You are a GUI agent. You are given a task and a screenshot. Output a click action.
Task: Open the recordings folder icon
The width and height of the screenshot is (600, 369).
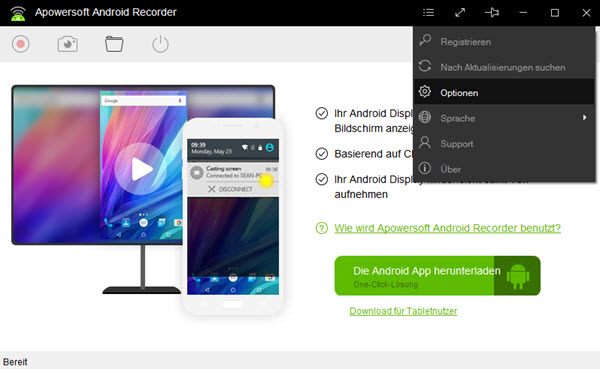pos(114,44)
